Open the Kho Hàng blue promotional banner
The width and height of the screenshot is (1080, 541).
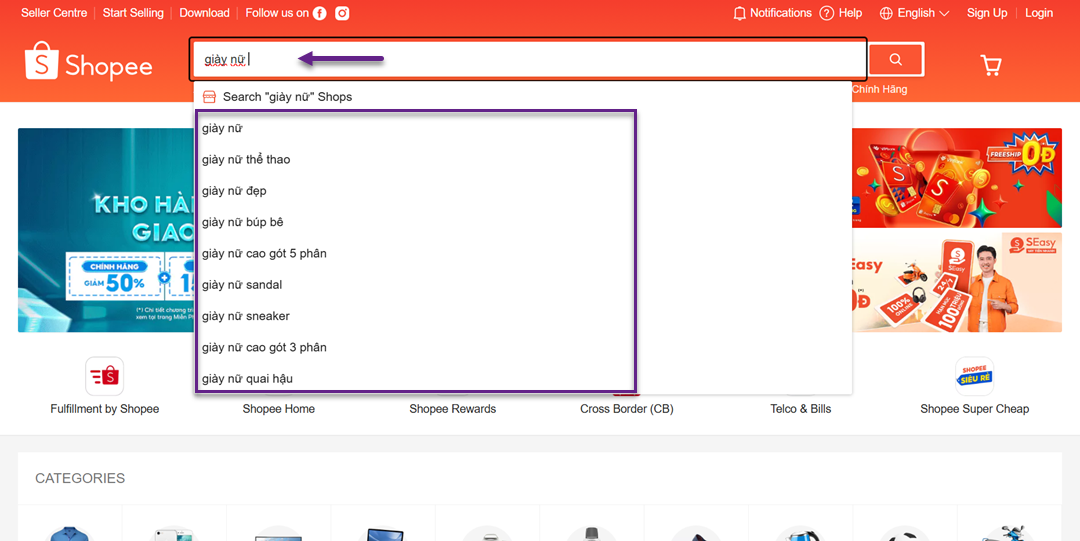(x=106, y=230)
